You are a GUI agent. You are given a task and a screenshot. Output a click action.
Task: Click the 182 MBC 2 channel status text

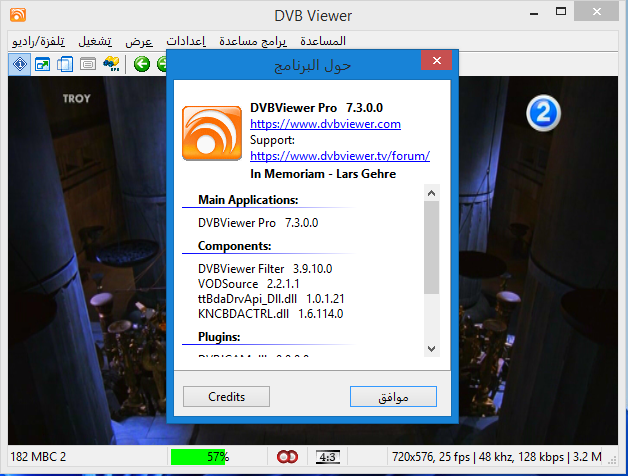click(38, 457)
